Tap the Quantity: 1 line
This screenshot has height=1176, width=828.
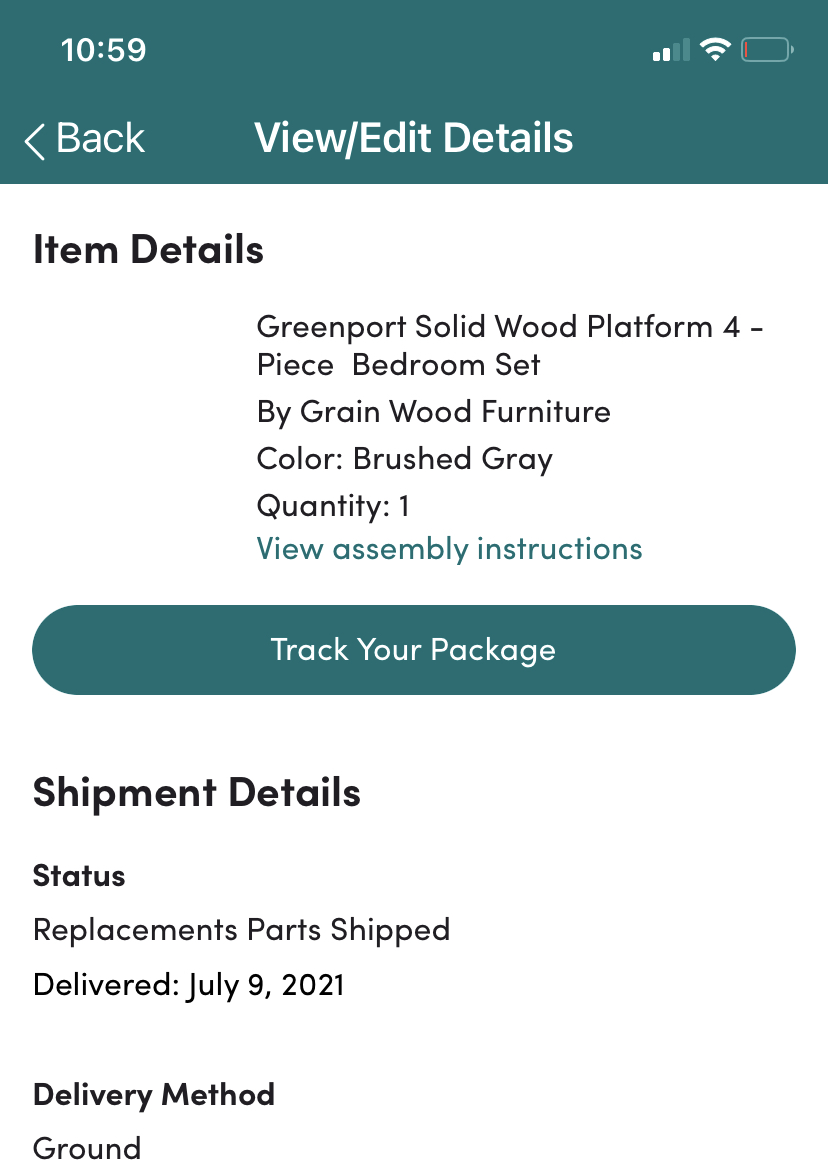coord(333,505)
